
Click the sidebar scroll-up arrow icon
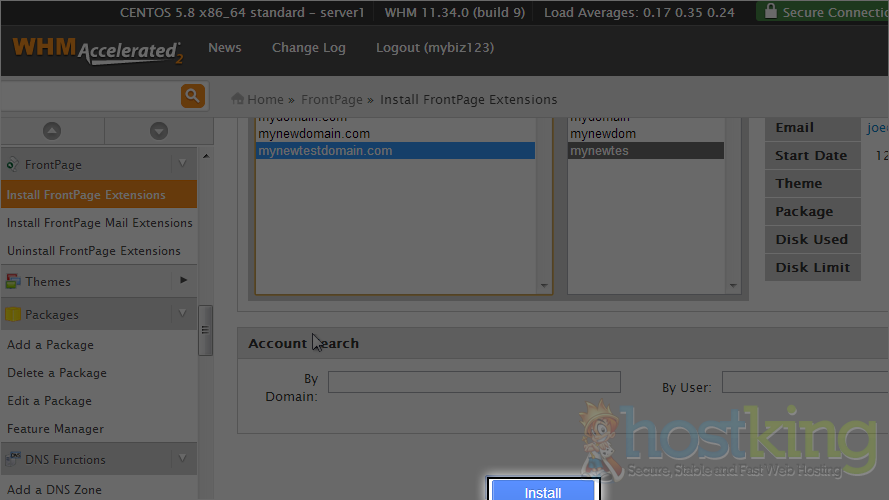pyautogui.click(x=52, y=131)
